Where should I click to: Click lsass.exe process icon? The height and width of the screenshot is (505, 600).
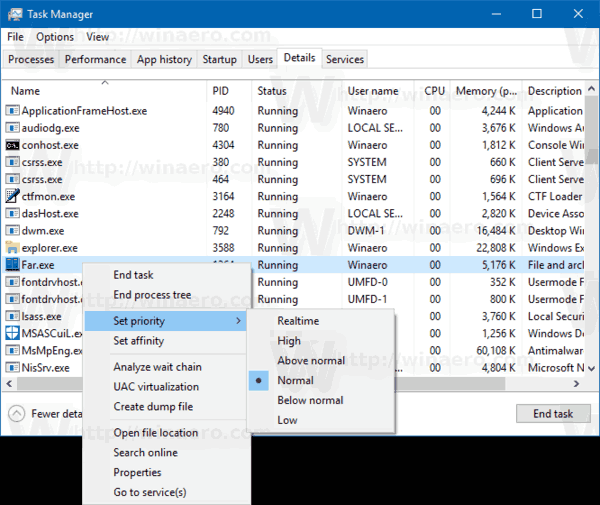click(x=12, y=316)
